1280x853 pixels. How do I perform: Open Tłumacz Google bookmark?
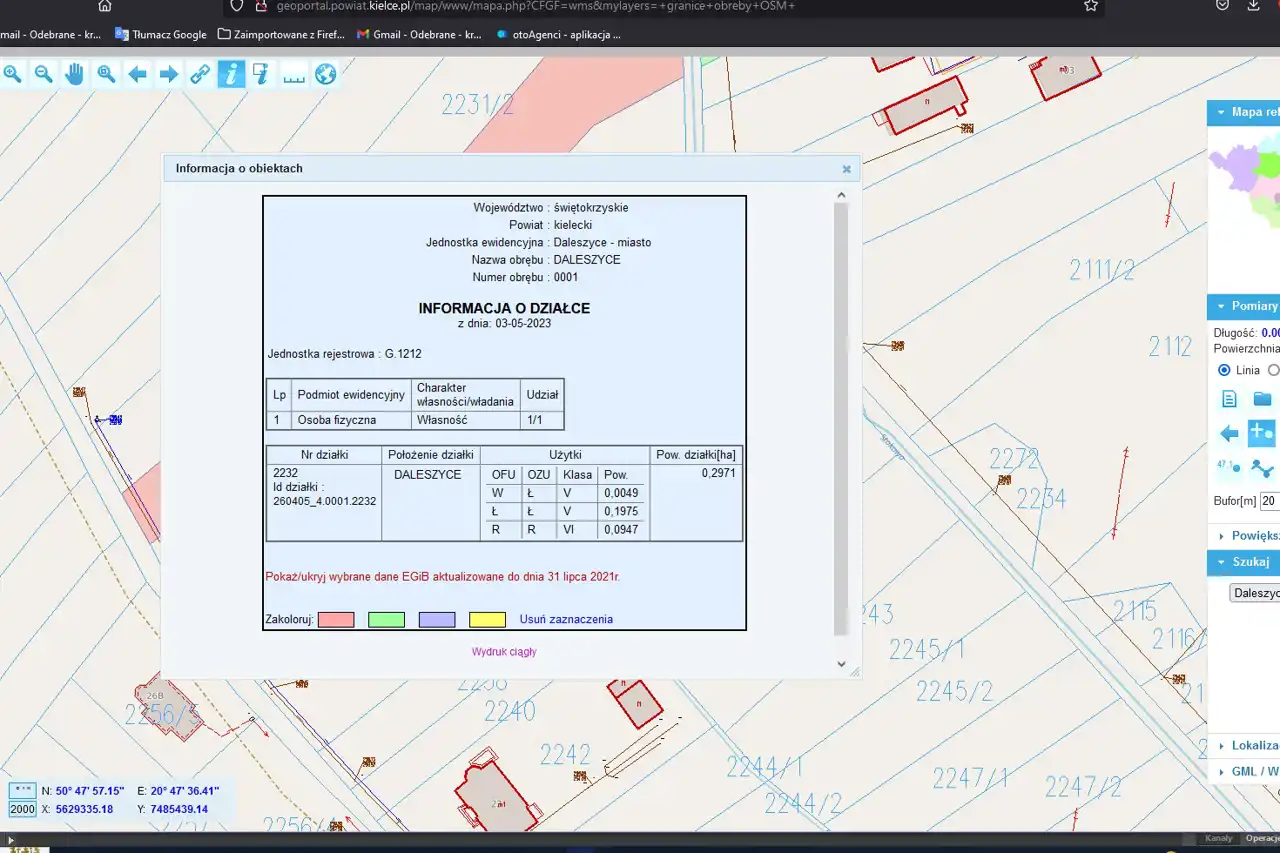[x=161, y=34]
